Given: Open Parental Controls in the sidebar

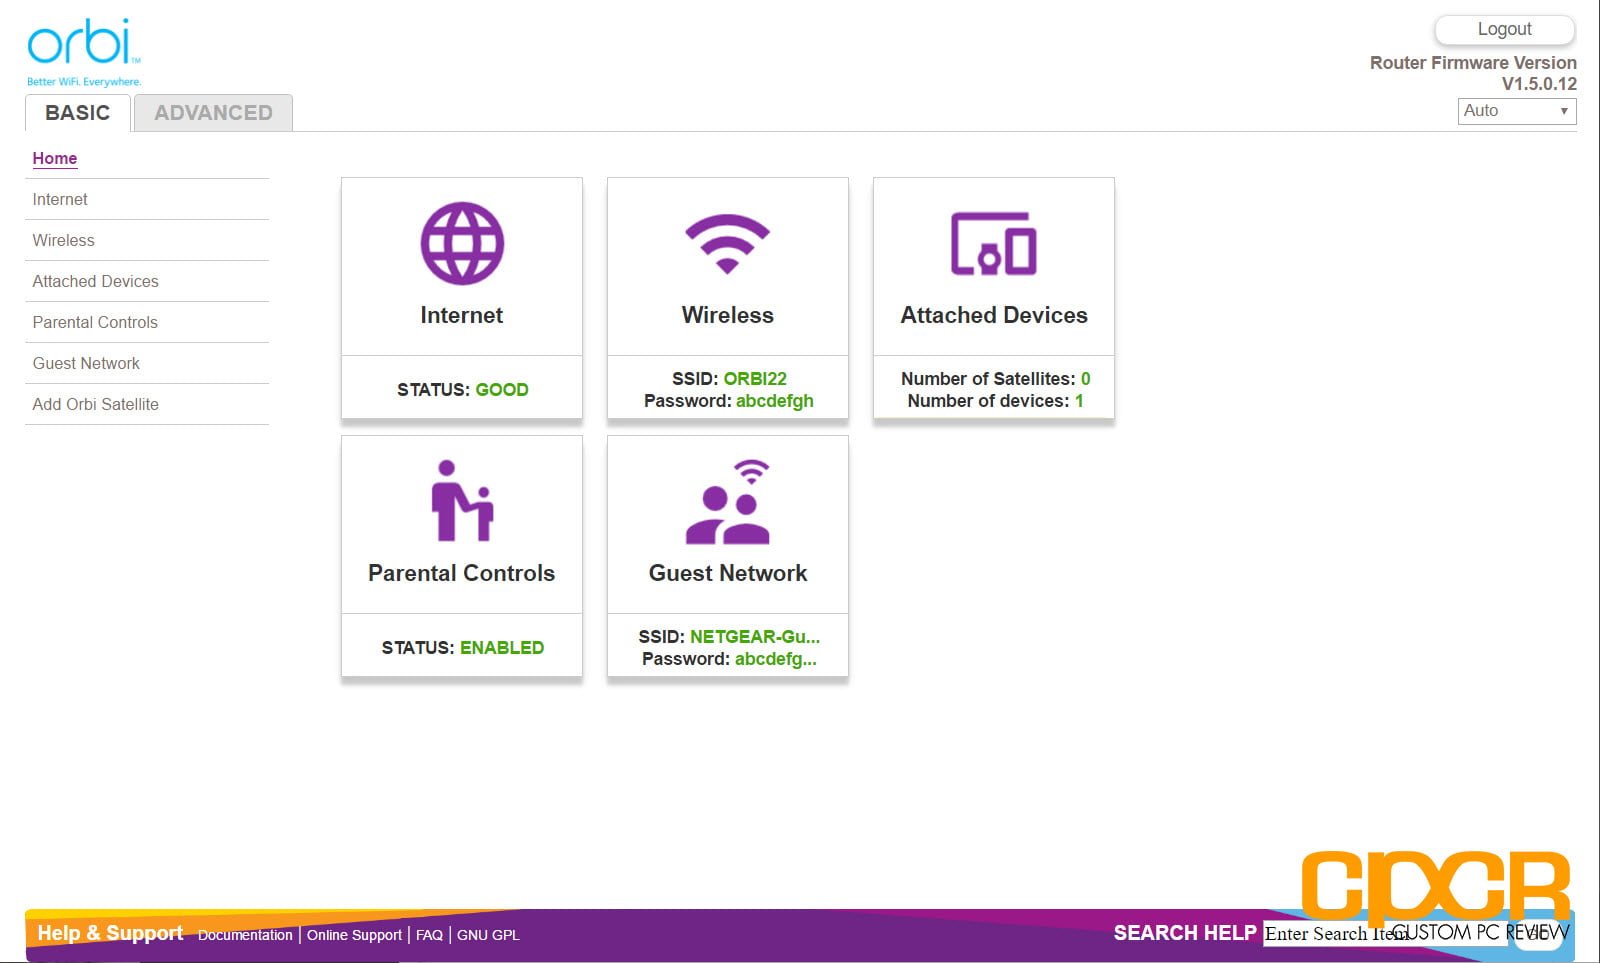Looking at the screenshot, I should click(x=95, y=322).
